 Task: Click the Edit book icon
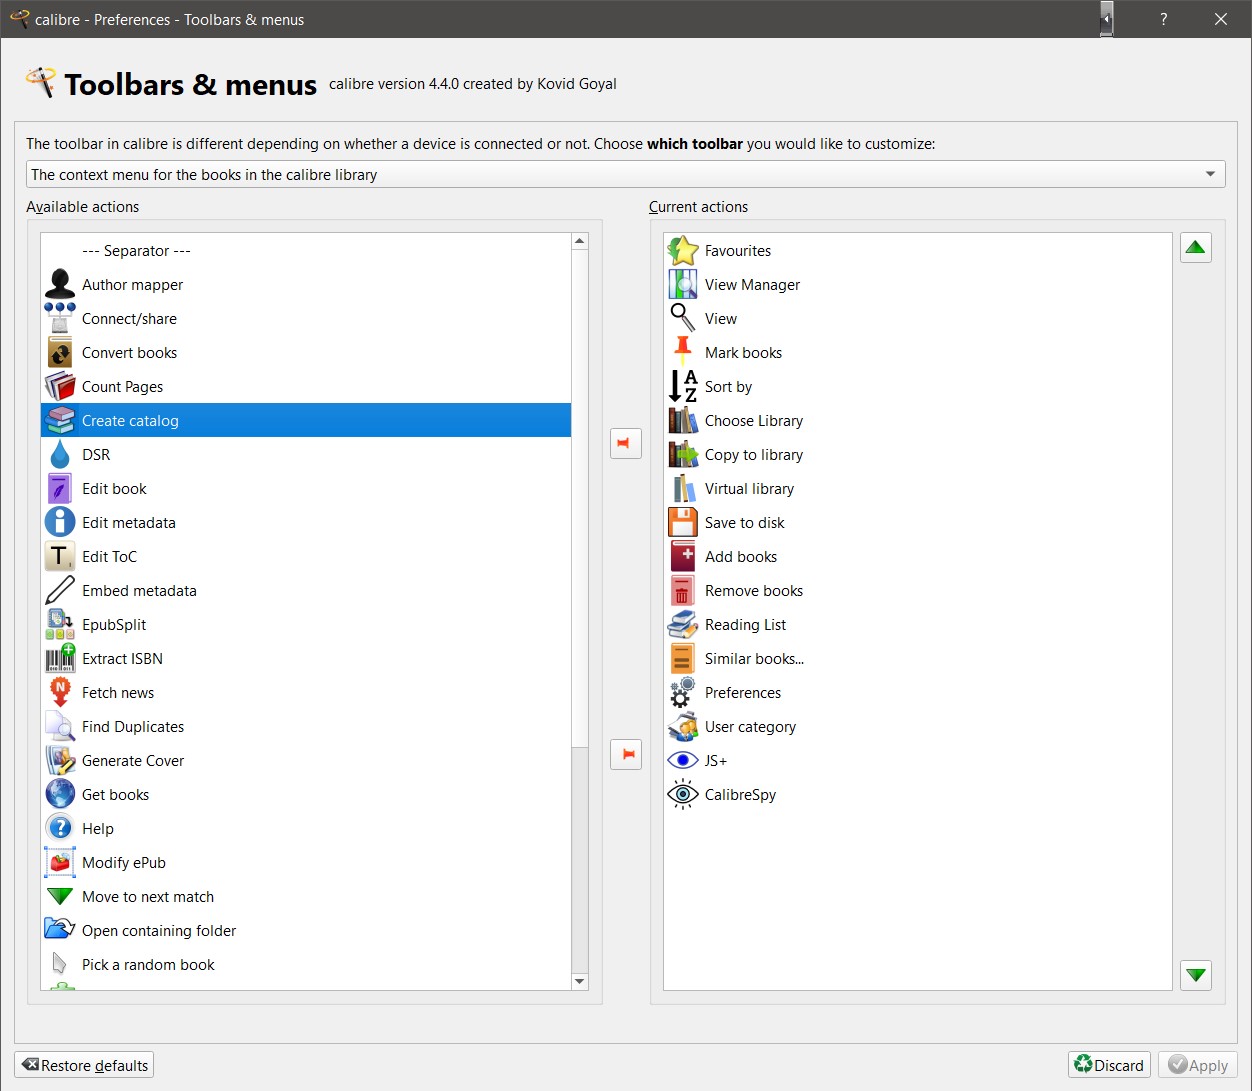tap(60, 488)
